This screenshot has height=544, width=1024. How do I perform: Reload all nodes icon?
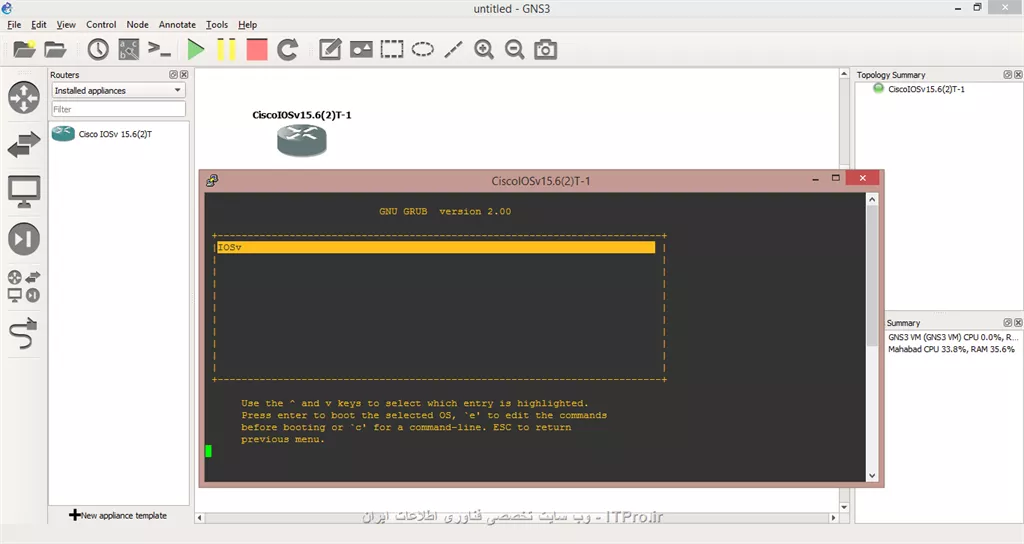point(287,50)
